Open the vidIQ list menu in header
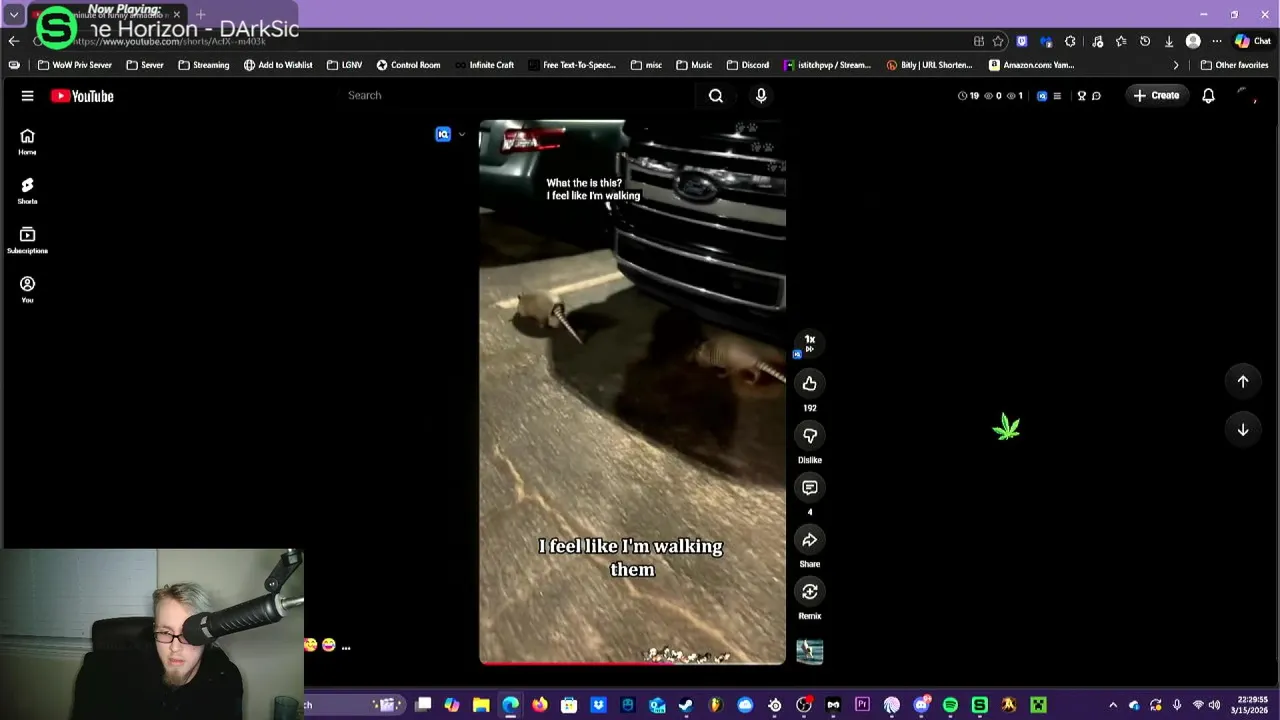This screenshot has height=720, width=1280. [1057, 96]
